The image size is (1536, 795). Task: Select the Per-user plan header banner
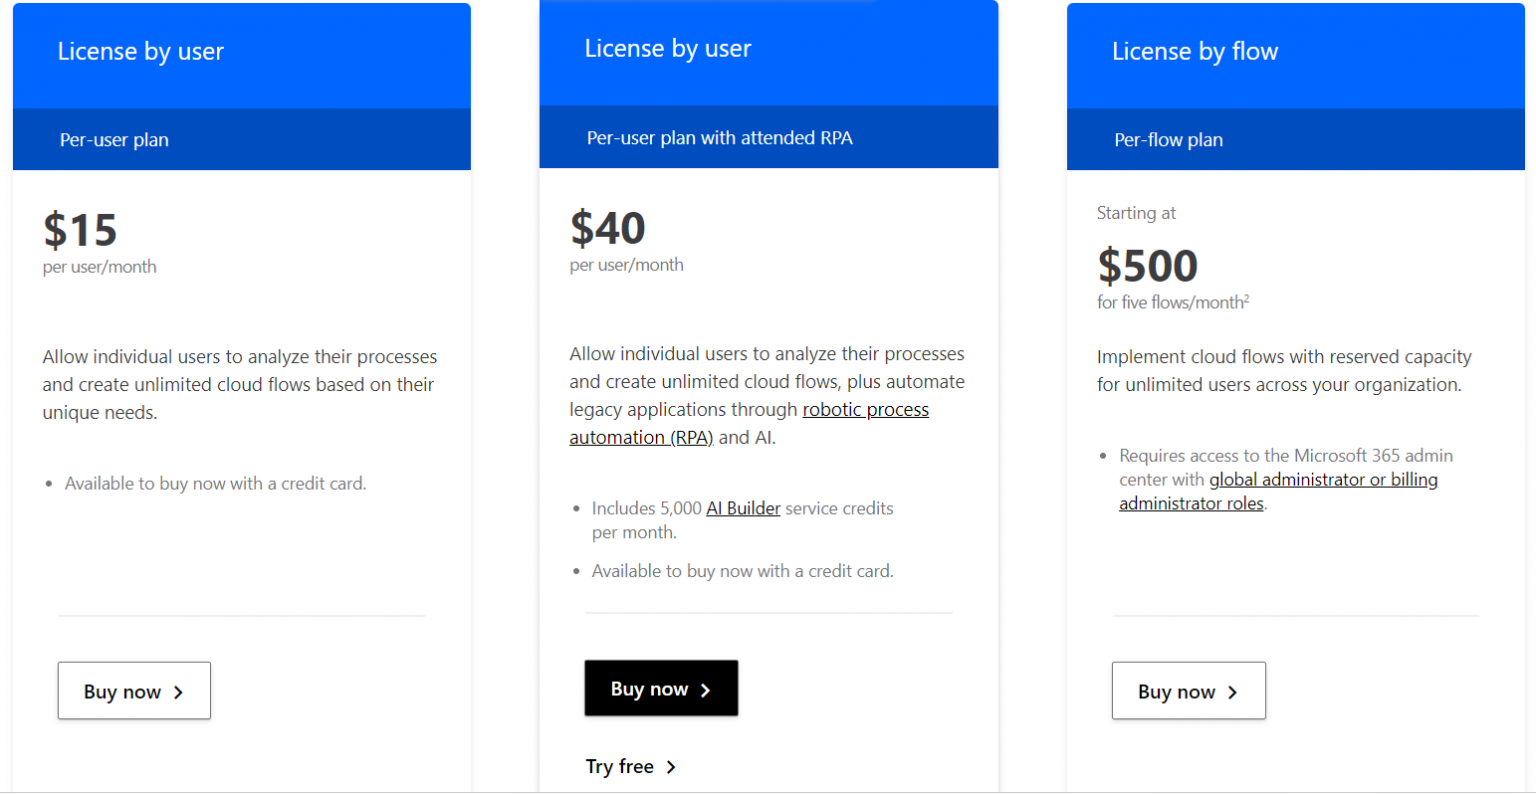click(x=241, y=140)
